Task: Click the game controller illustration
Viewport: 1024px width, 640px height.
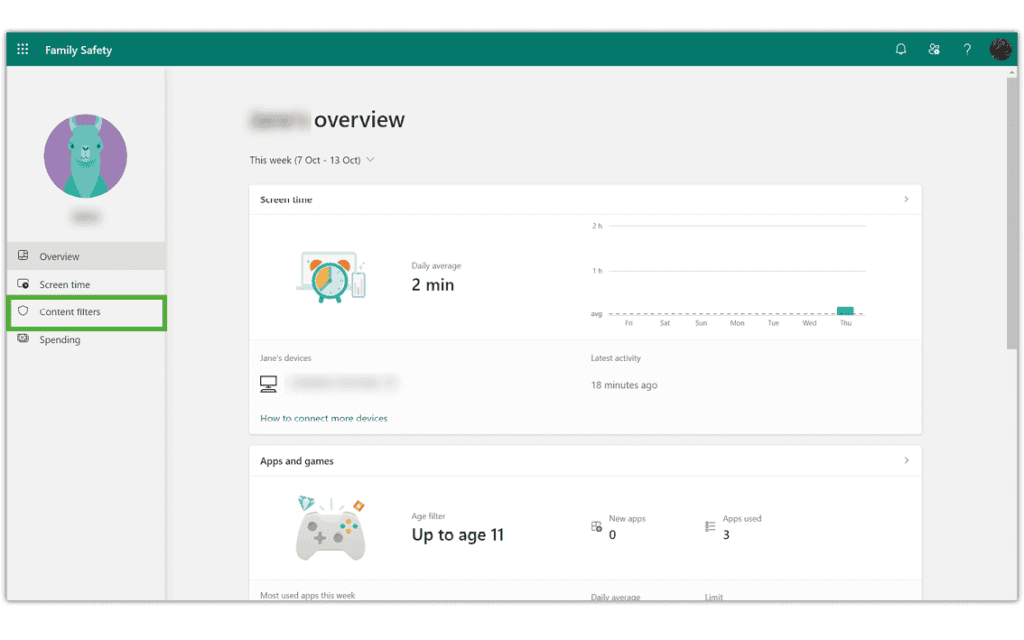Action: 331,530
